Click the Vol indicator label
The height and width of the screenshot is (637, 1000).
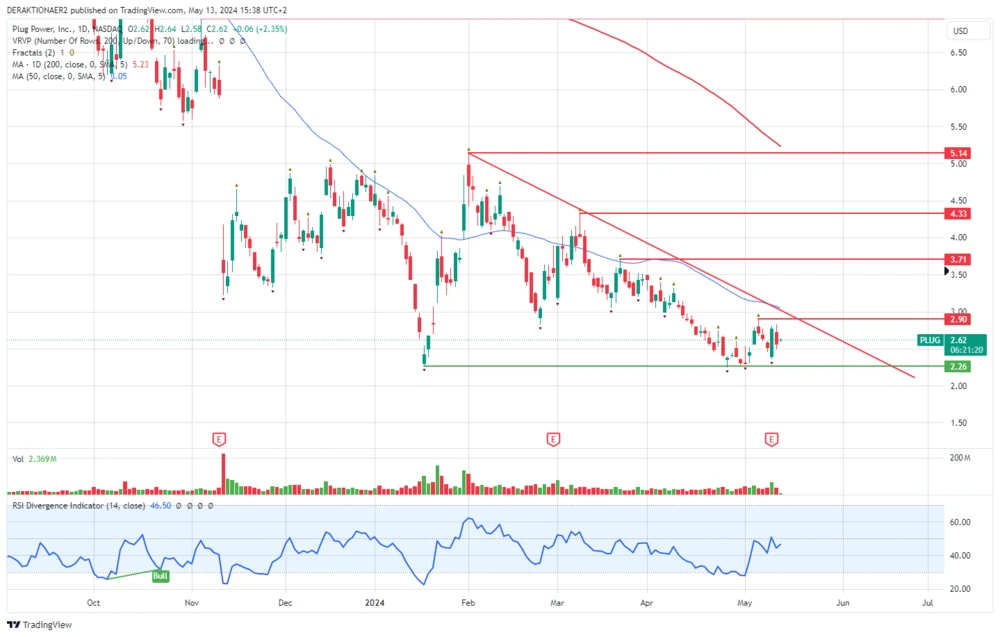(x=19, y=460)
